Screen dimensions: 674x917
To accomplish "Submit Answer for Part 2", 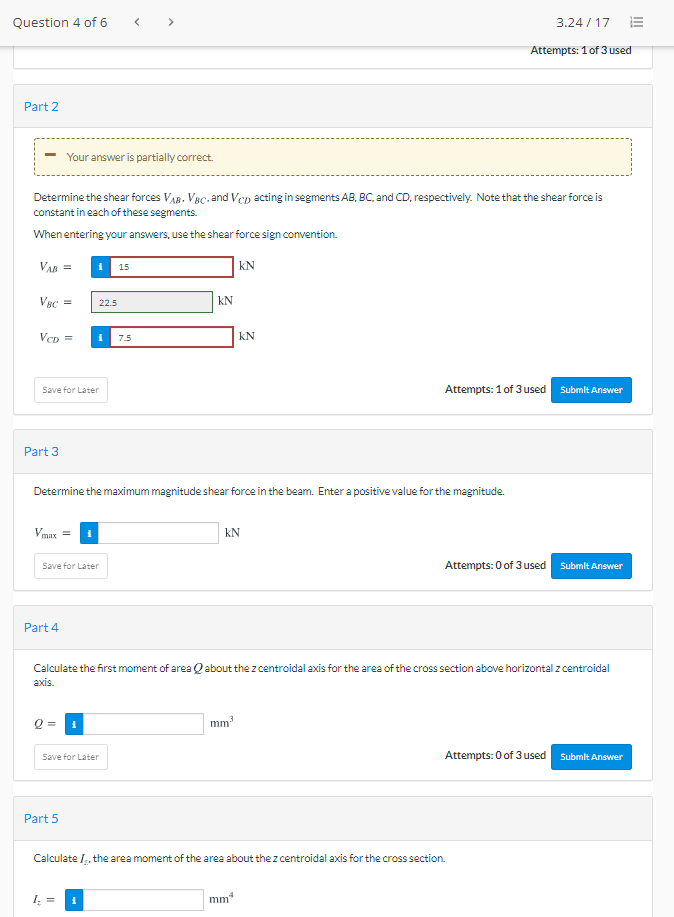I will click(x=591, y=390).
